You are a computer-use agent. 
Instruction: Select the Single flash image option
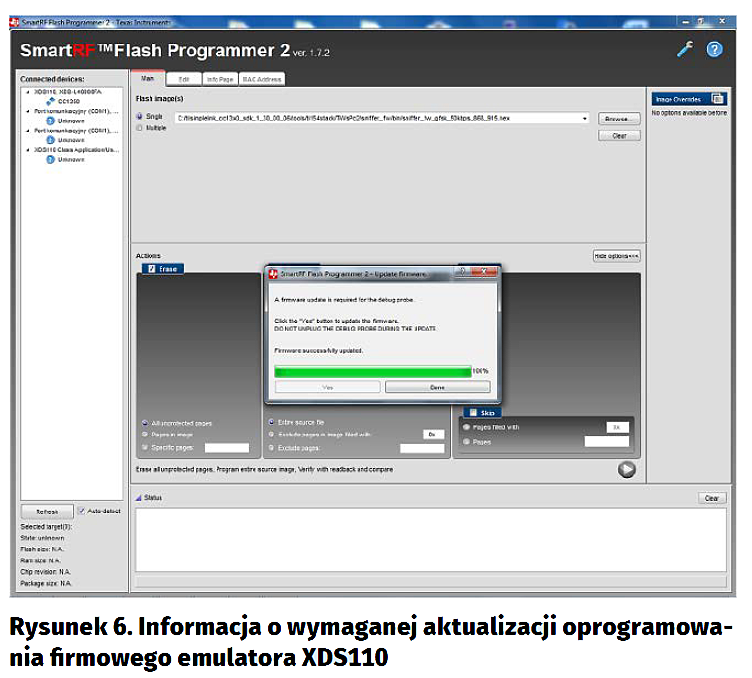(x=140, y=117)
